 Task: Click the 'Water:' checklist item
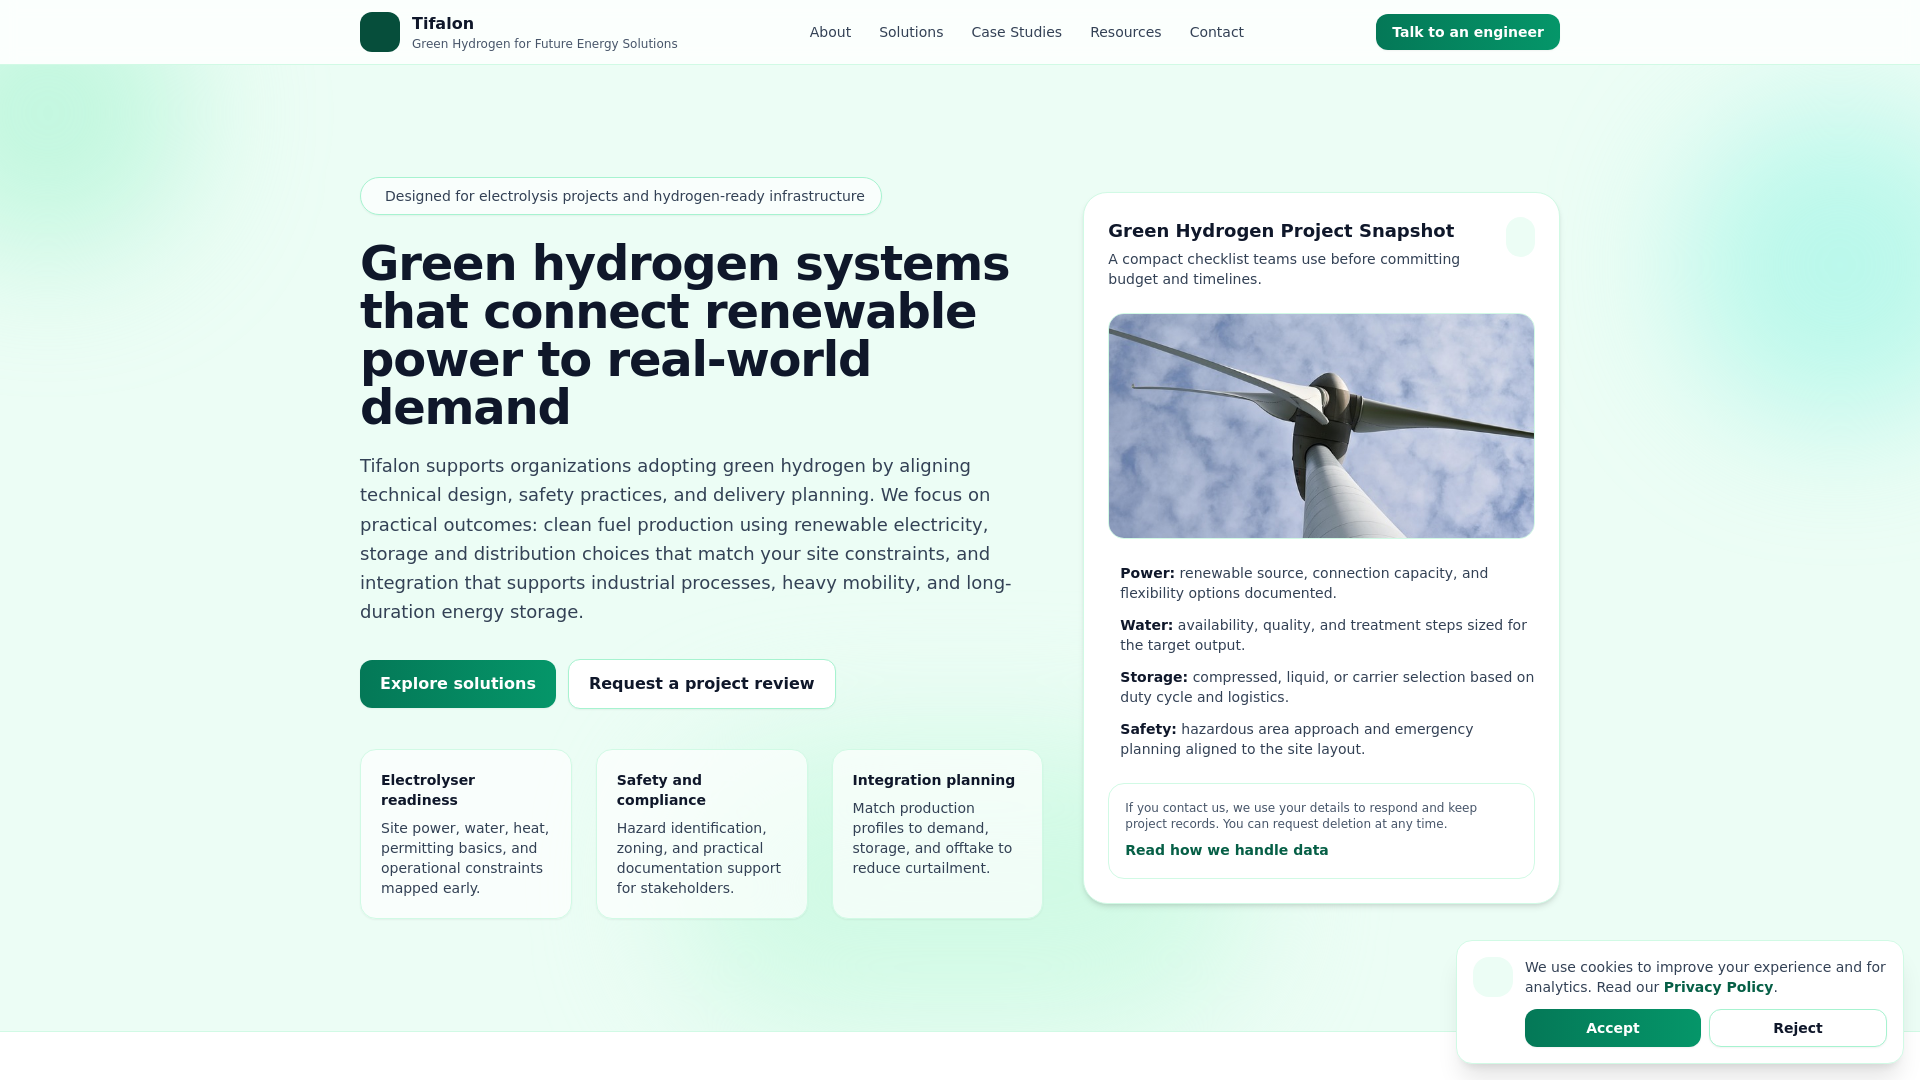tap(1327, 635)
